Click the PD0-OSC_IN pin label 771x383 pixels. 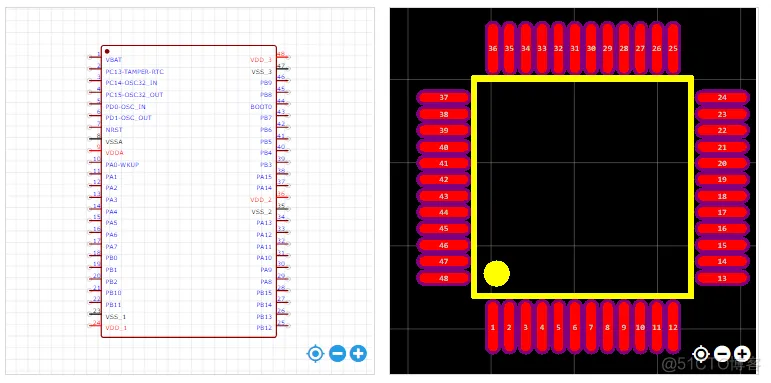(125, 107)
